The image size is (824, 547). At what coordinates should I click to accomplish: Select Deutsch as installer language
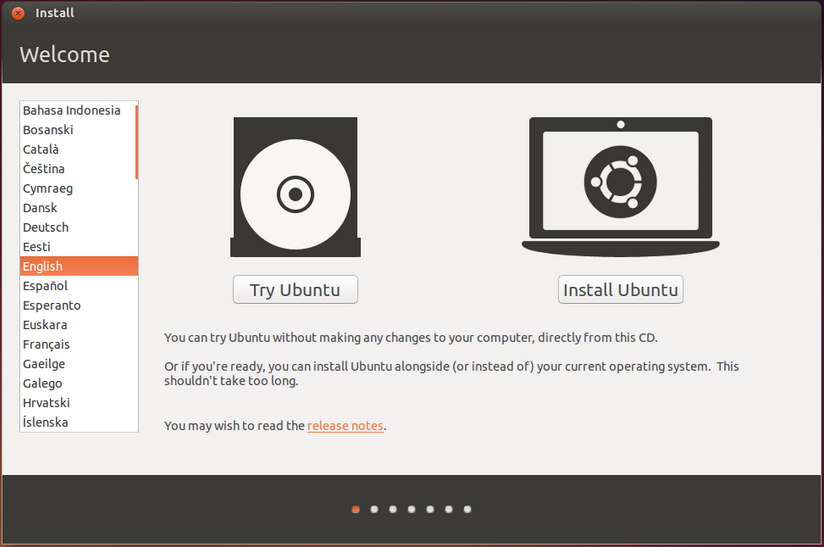pyautogui.click(x=78, y=227)
